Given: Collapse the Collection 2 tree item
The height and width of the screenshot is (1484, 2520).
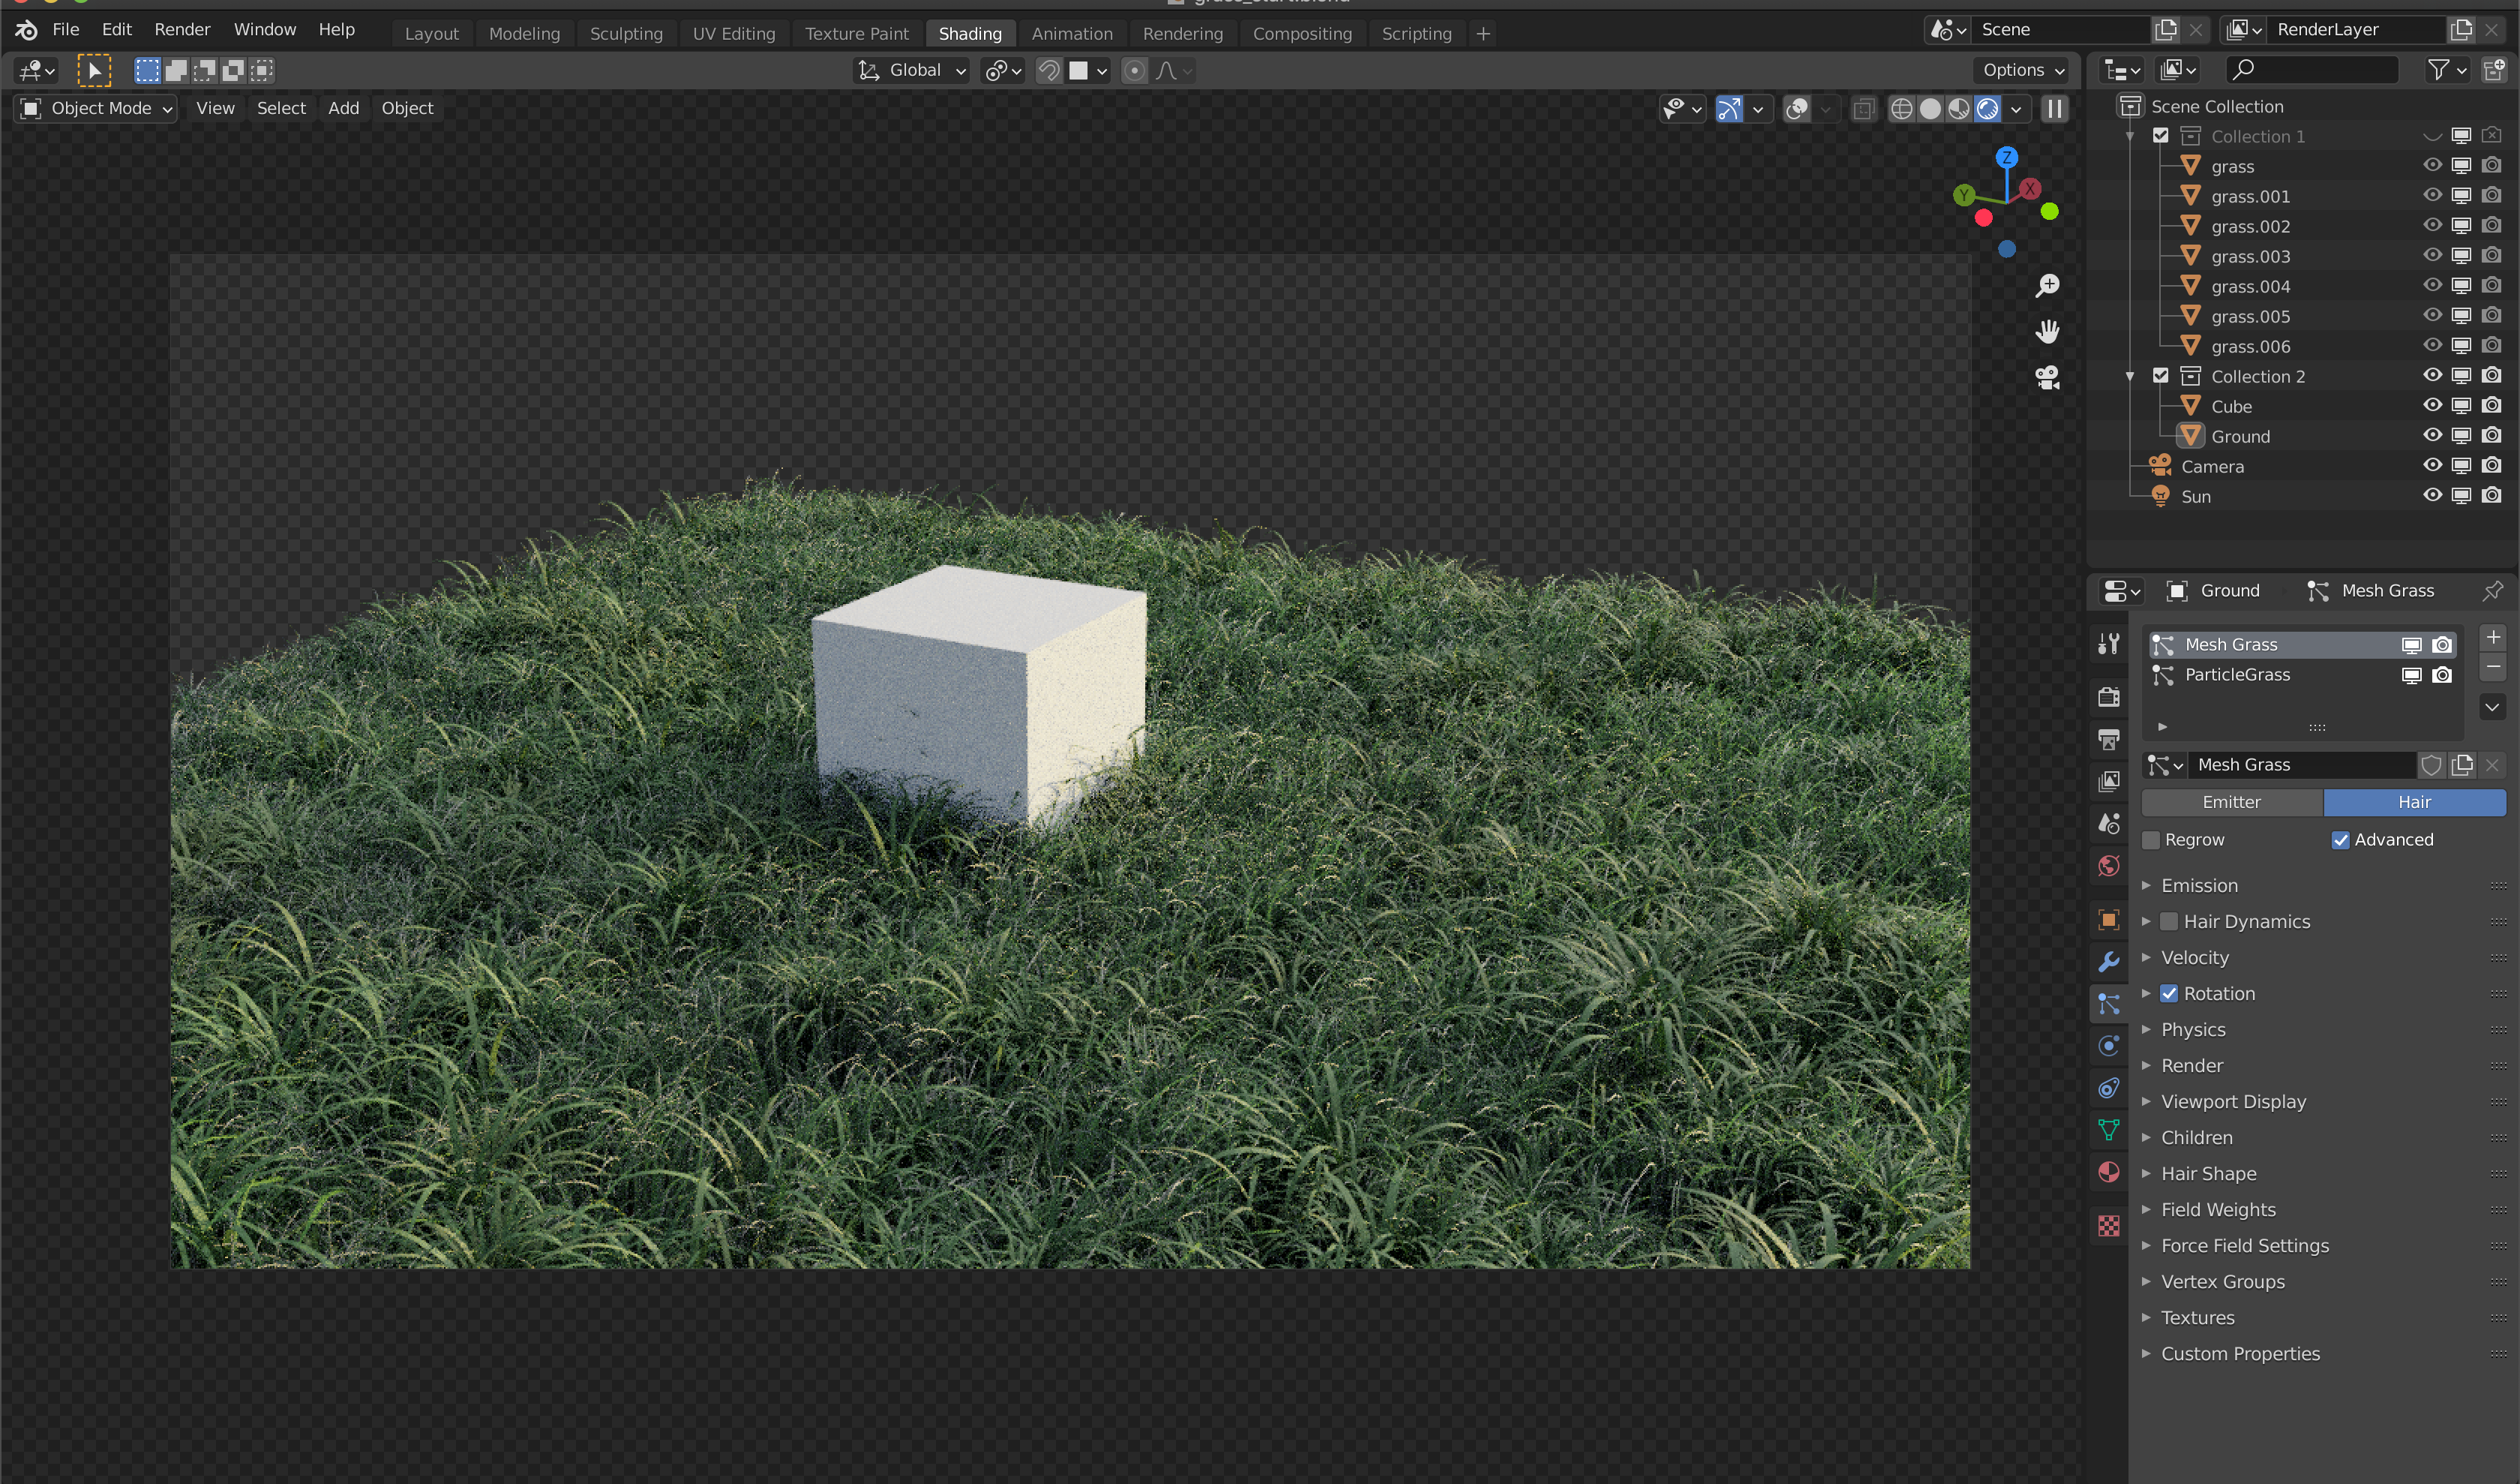Looking at the screenshot, I should click(2130, 376).
